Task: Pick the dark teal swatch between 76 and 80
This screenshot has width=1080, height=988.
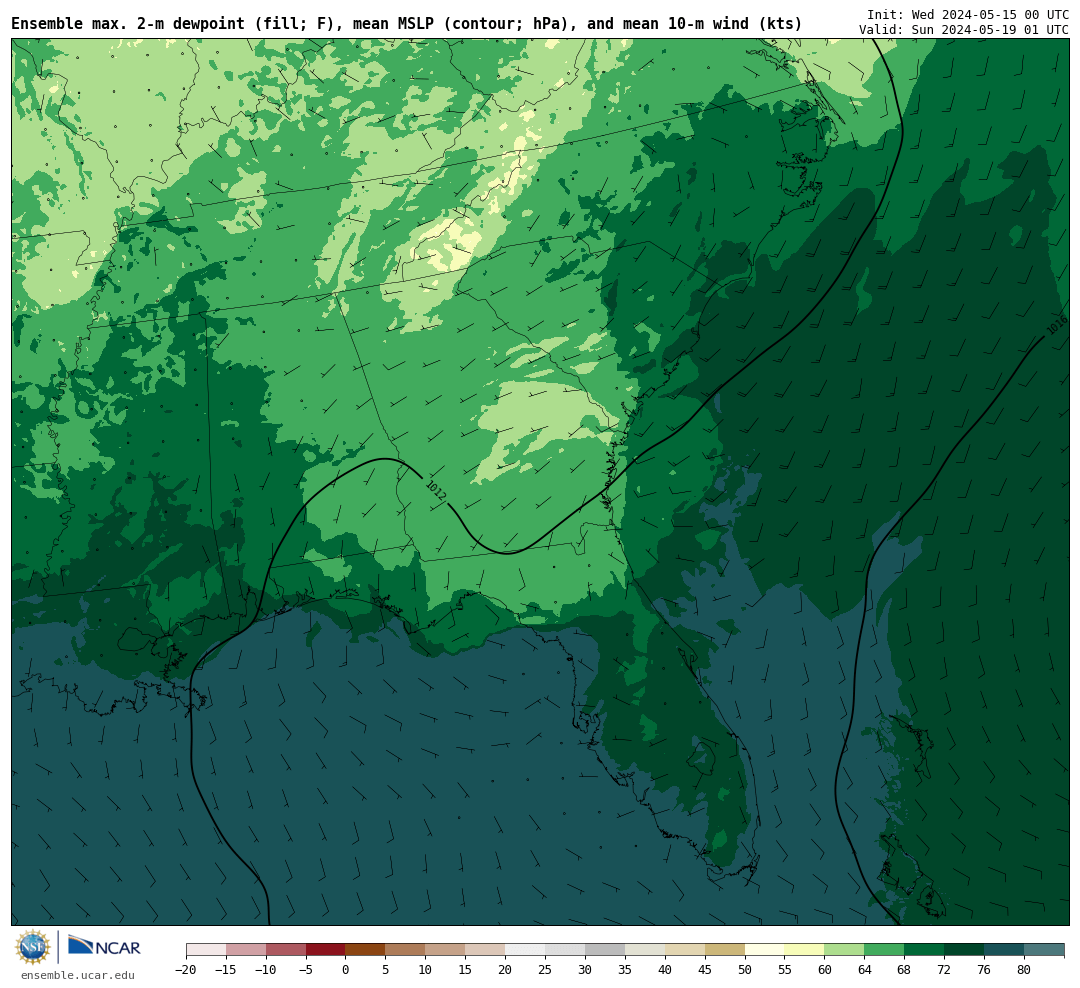Action: pyautogui.click(x=1004, y=950)
